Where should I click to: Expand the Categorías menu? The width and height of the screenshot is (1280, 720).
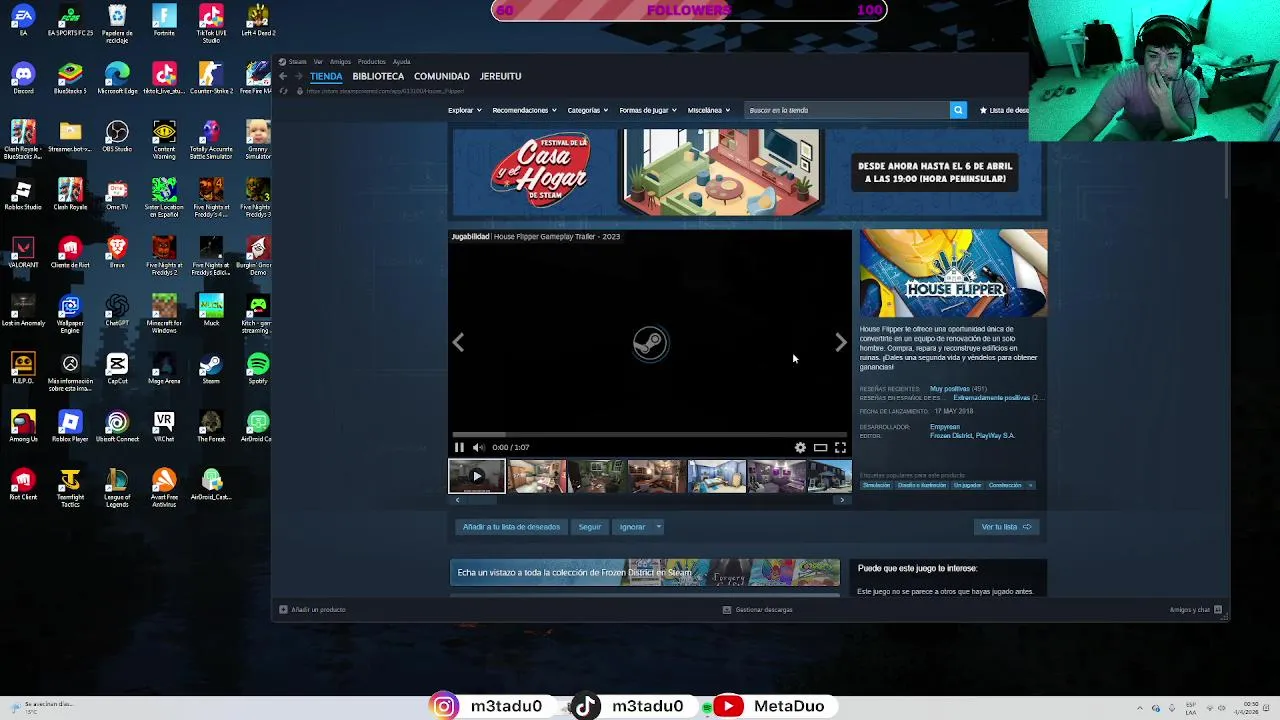coord(588,110)
